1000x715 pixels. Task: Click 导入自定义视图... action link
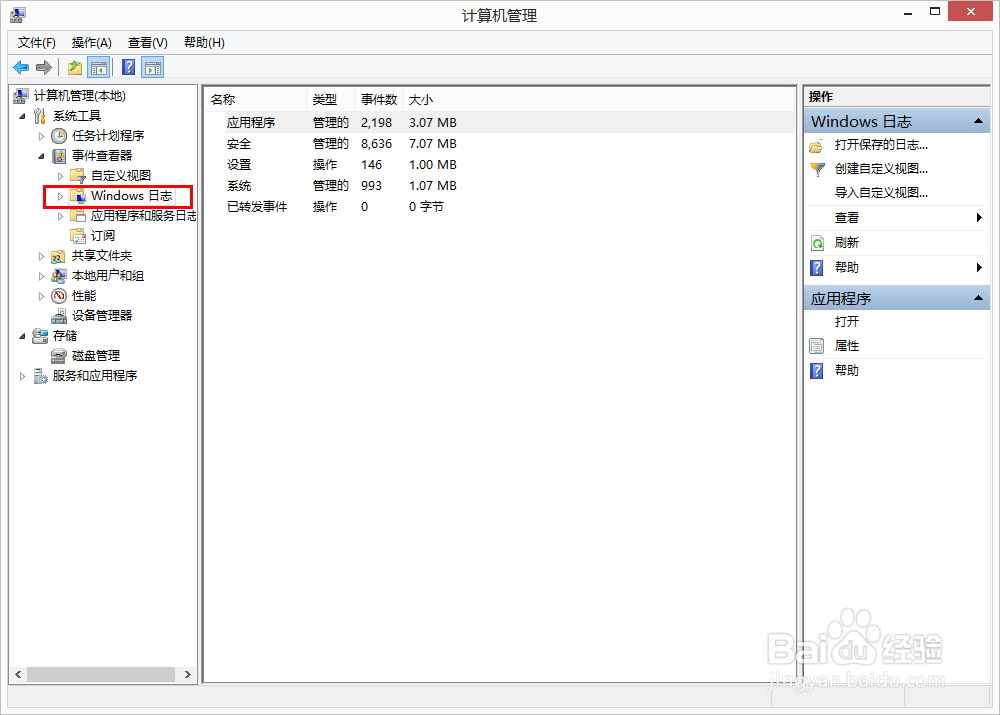point(881,193)
